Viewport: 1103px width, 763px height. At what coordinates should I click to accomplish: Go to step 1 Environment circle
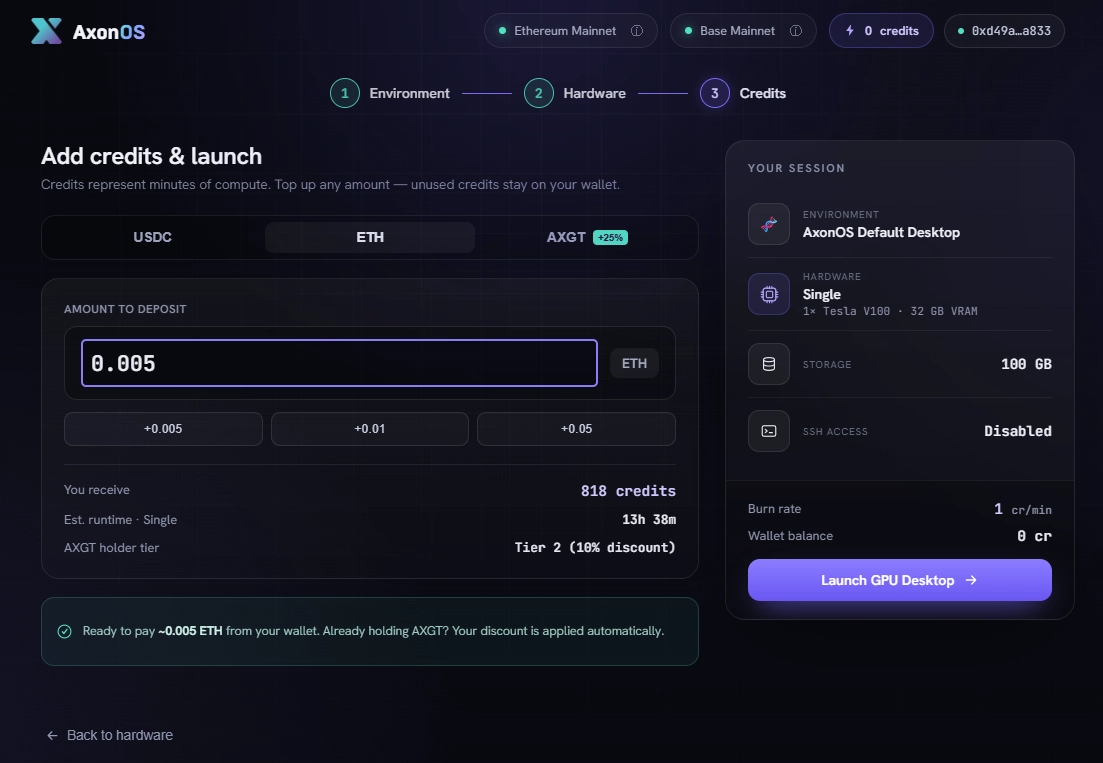[x=345, y=94]
